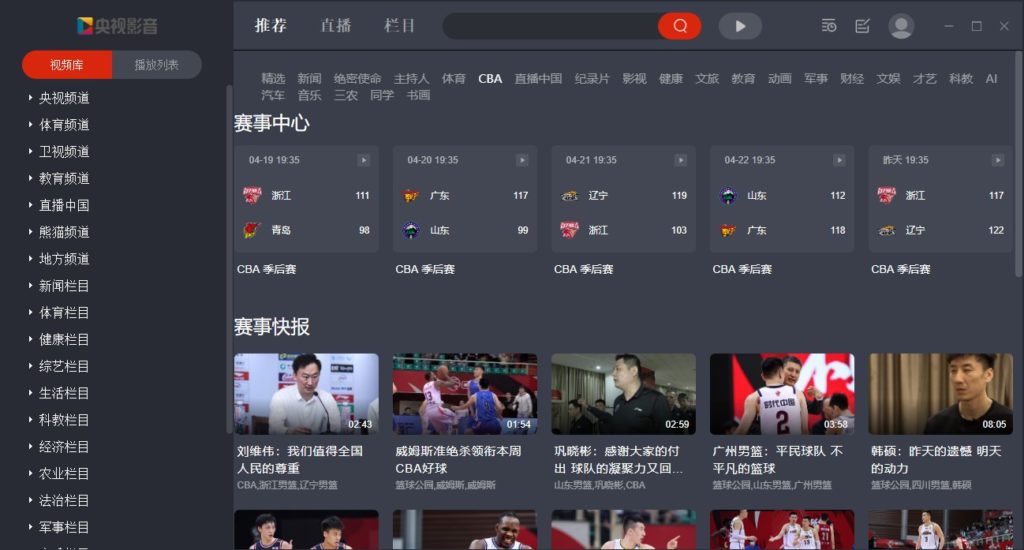Open the user avatar profile icon
Viewport: 1024px width, 550px height.
coord(901,26)
